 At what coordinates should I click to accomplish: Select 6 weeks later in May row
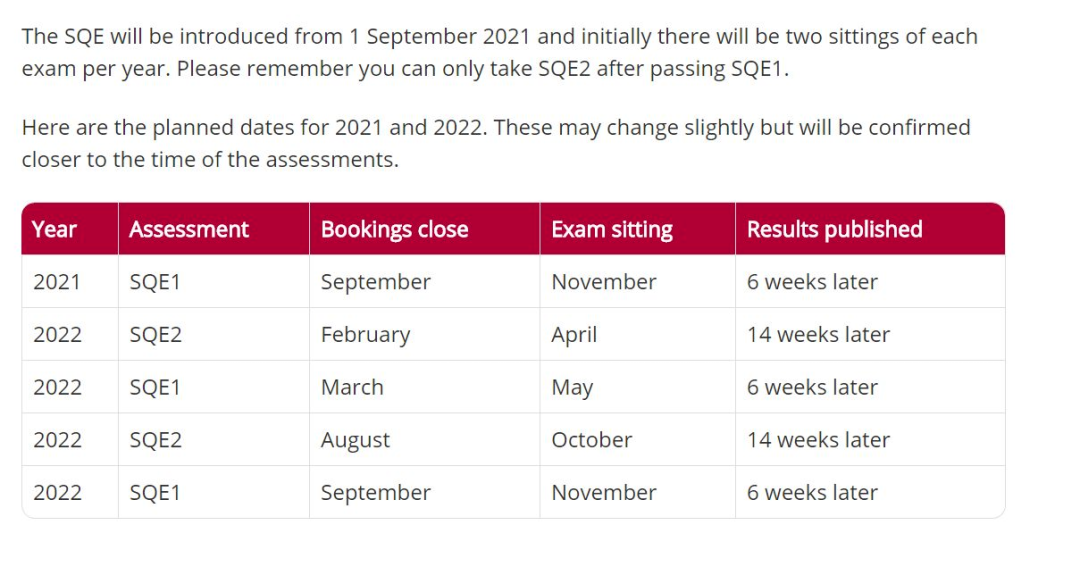pos(812,387)
